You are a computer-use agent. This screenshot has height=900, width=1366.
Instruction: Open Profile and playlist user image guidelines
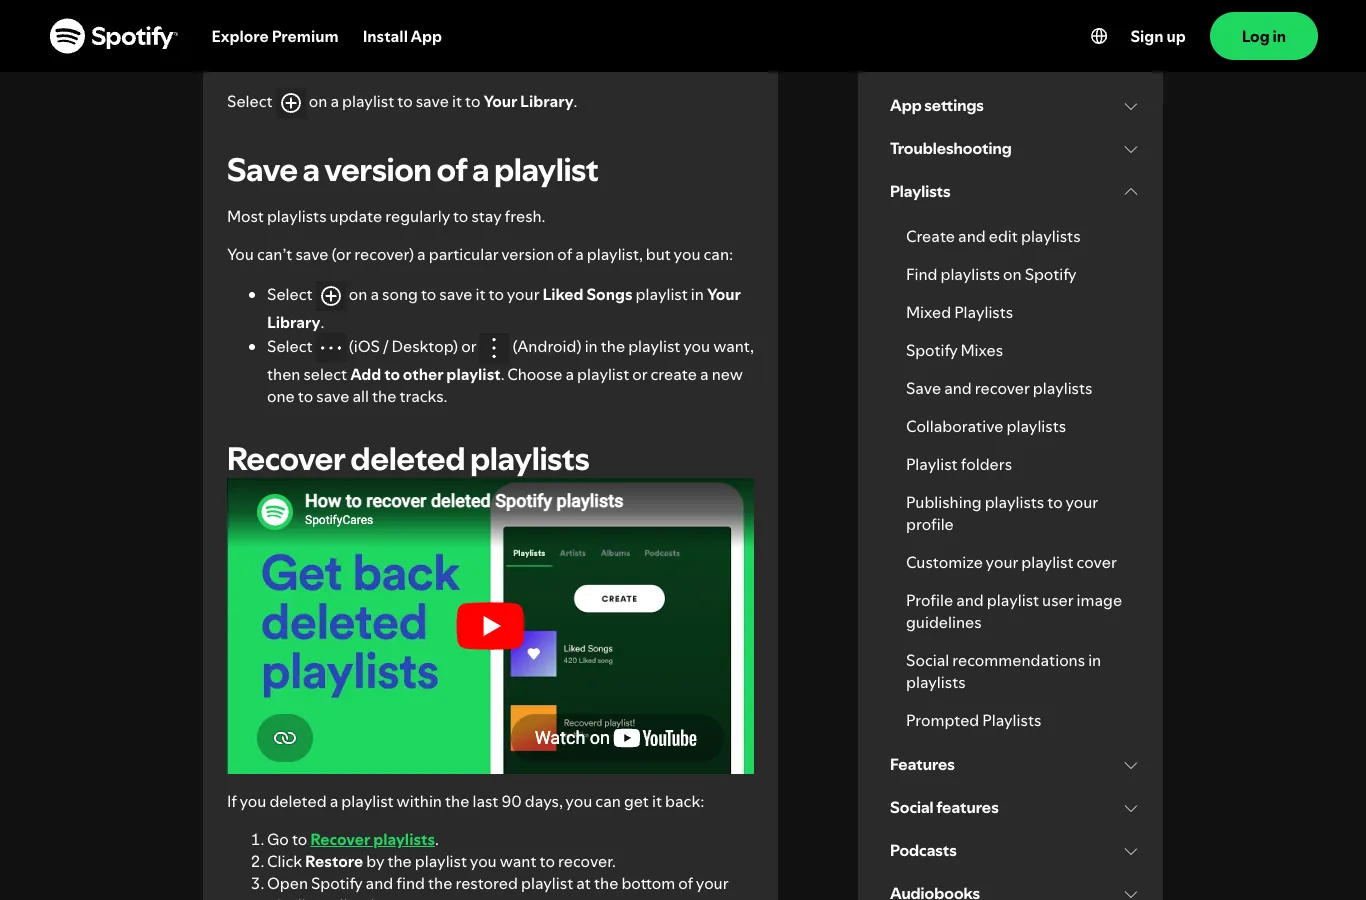pos(1014,612)
